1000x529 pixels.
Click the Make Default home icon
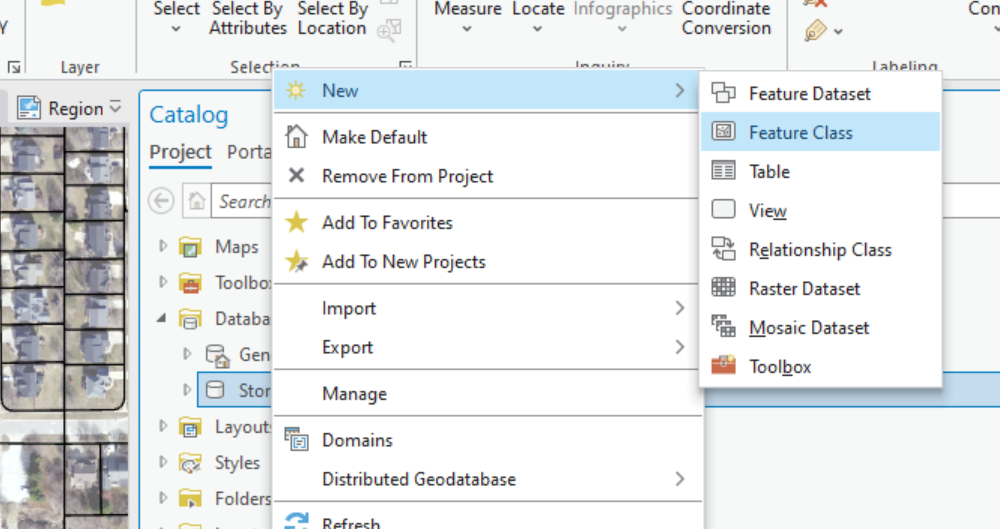click(297, 137)
